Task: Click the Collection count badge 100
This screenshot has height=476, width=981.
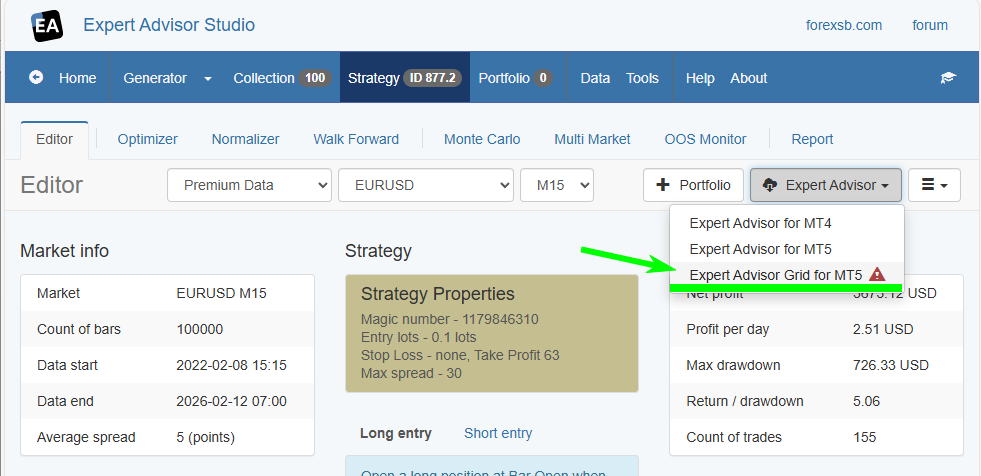Action: tap(315, 78)
